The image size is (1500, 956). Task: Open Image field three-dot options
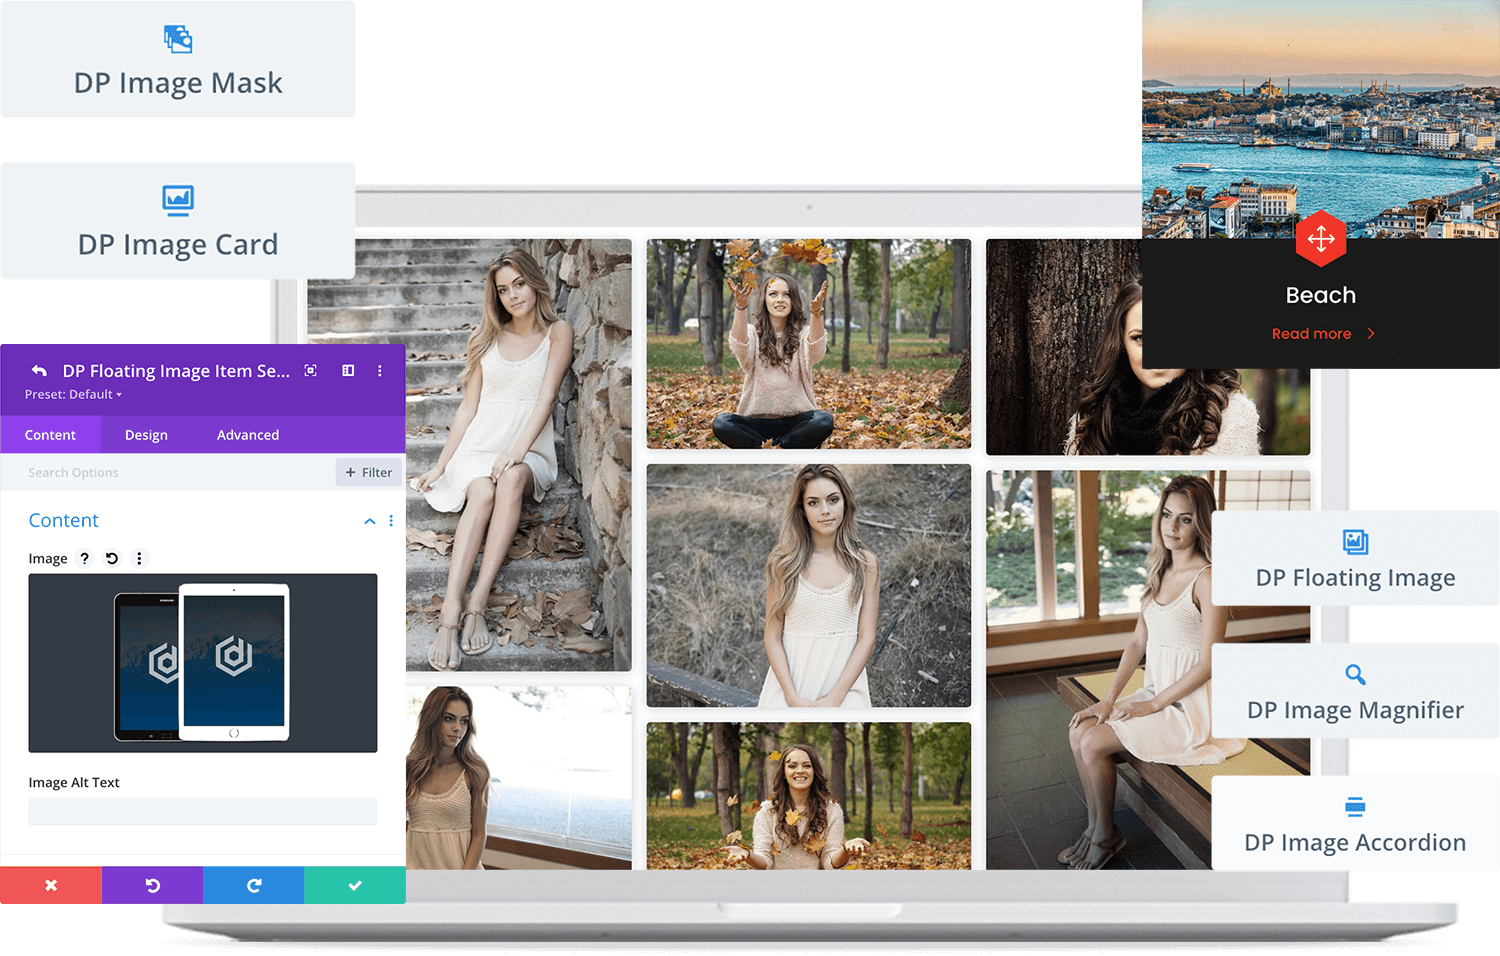(x=139, y=558)
